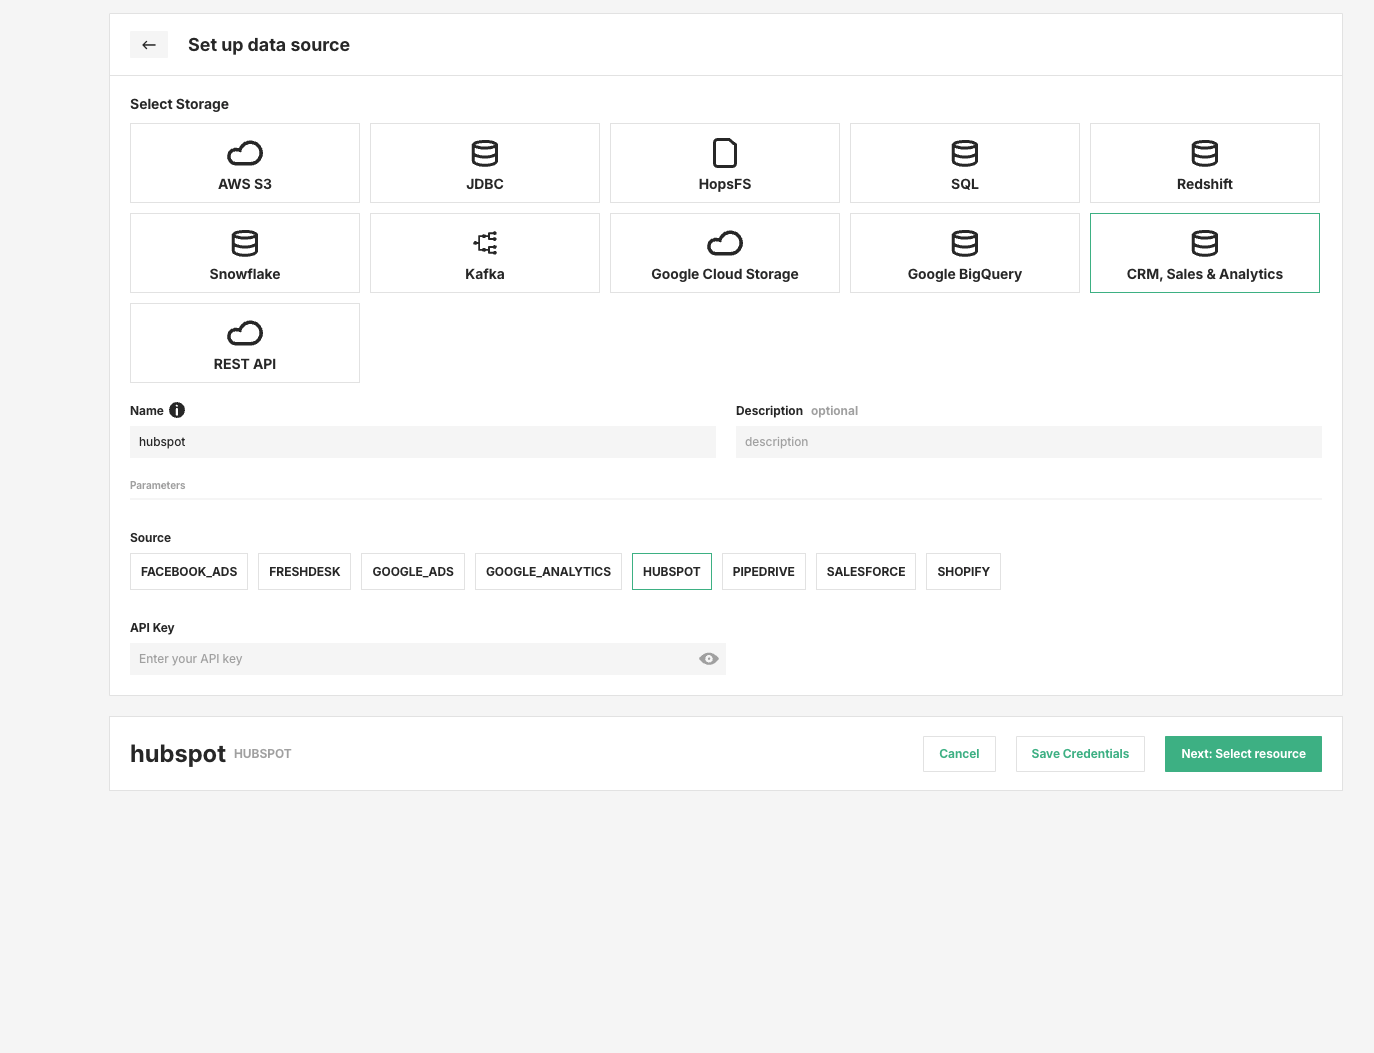This screenshot has width=1374, height=1053.
Task: Select the Kafka connector icon
Action: pyautogui.click(x=484, y=243)
